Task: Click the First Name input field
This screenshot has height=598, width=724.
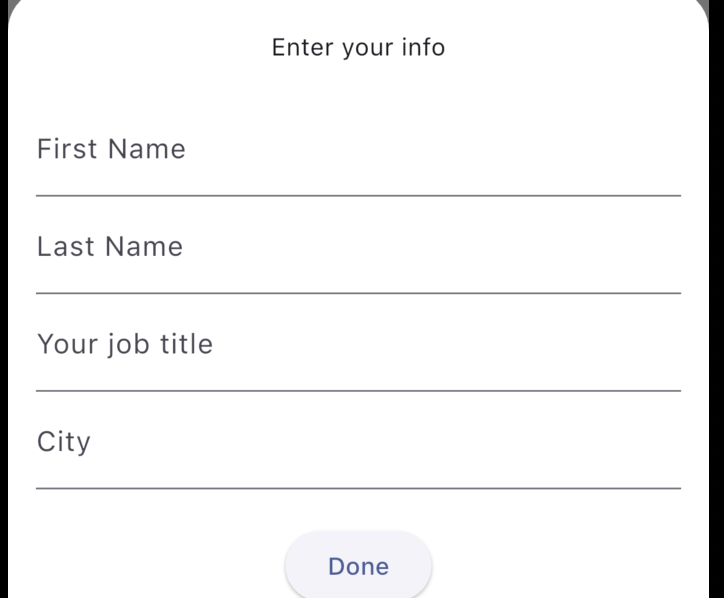Action: click(358, 160)
